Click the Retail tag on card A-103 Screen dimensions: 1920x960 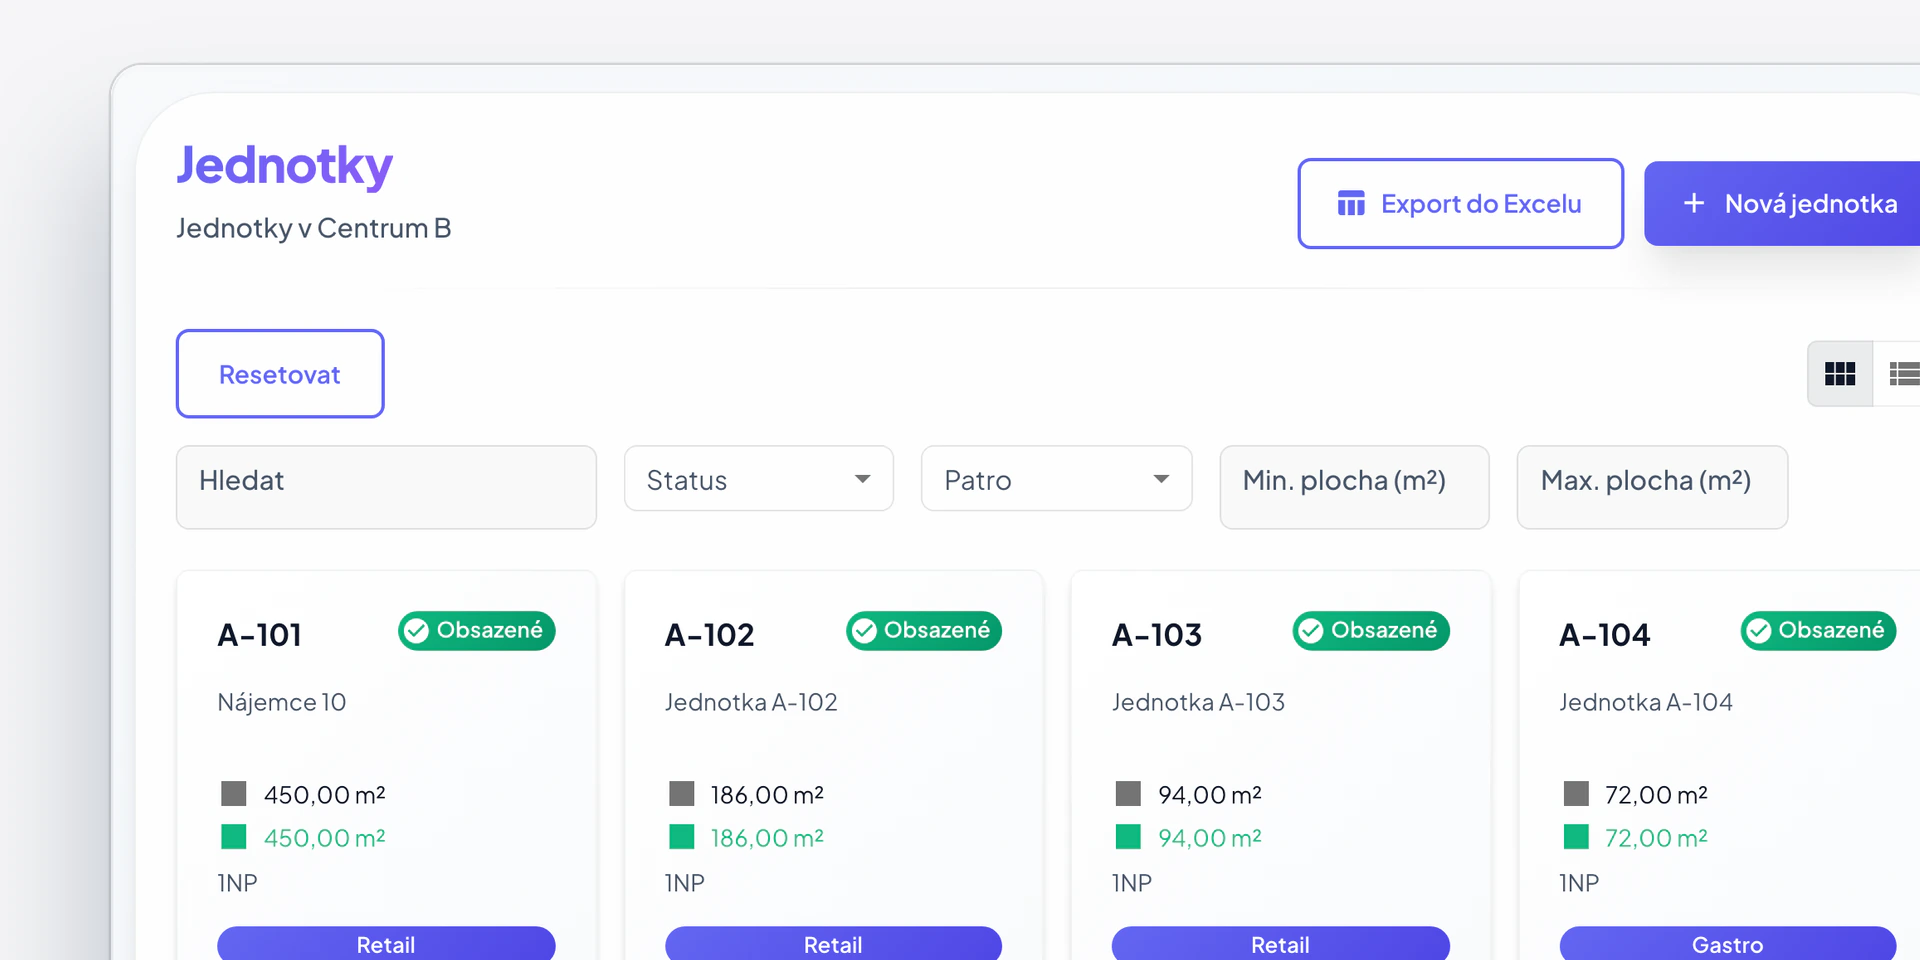click(1280, 944)
